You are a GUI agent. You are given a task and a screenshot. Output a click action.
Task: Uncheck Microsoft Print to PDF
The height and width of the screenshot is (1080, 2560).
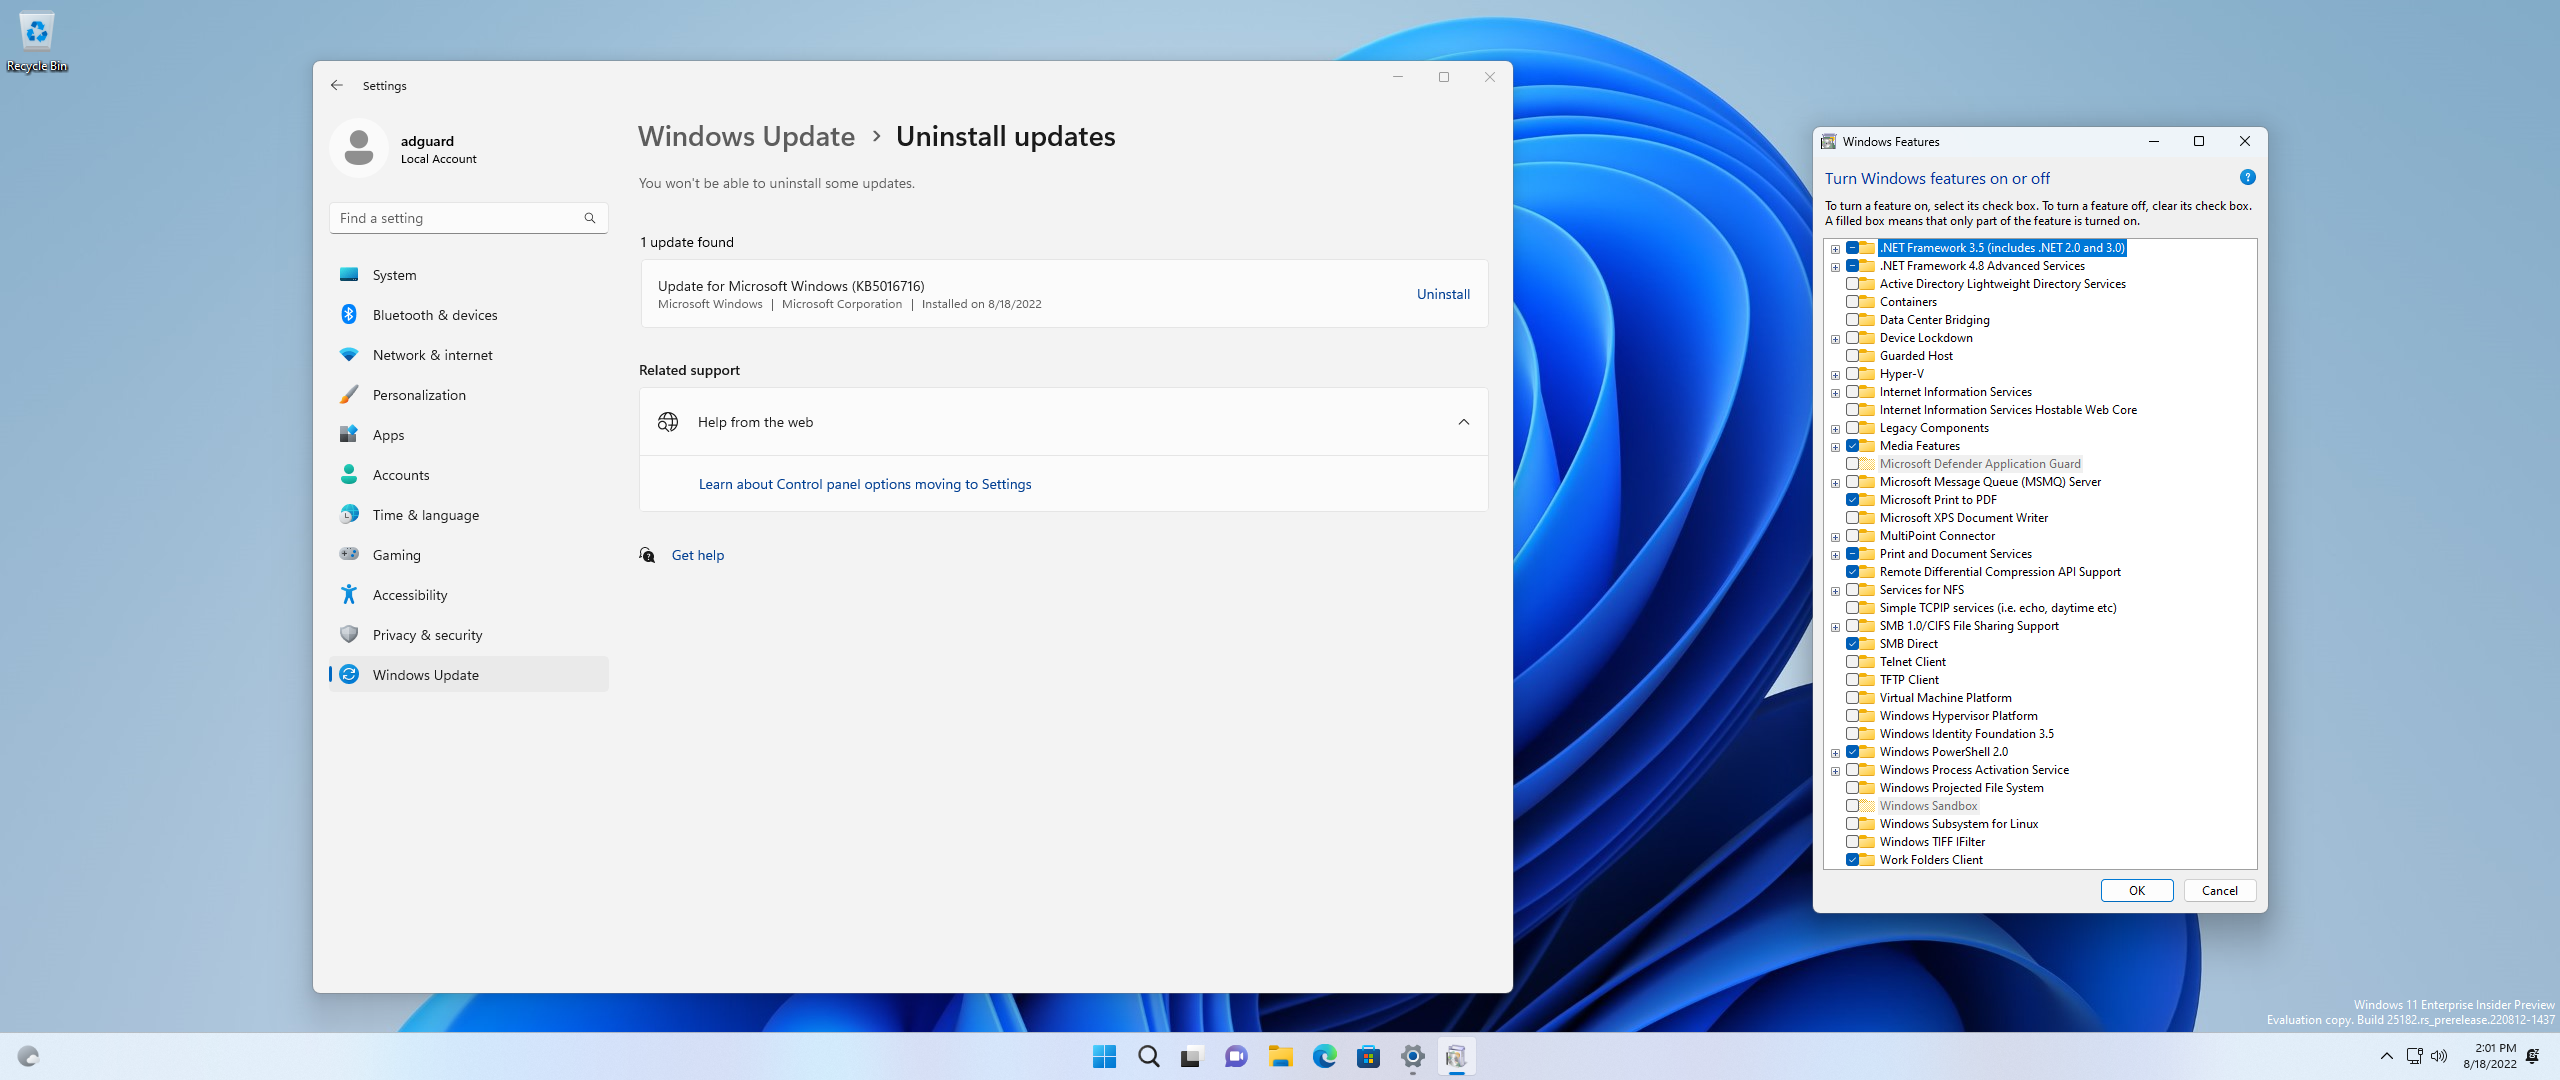(x=1853, y=500)
